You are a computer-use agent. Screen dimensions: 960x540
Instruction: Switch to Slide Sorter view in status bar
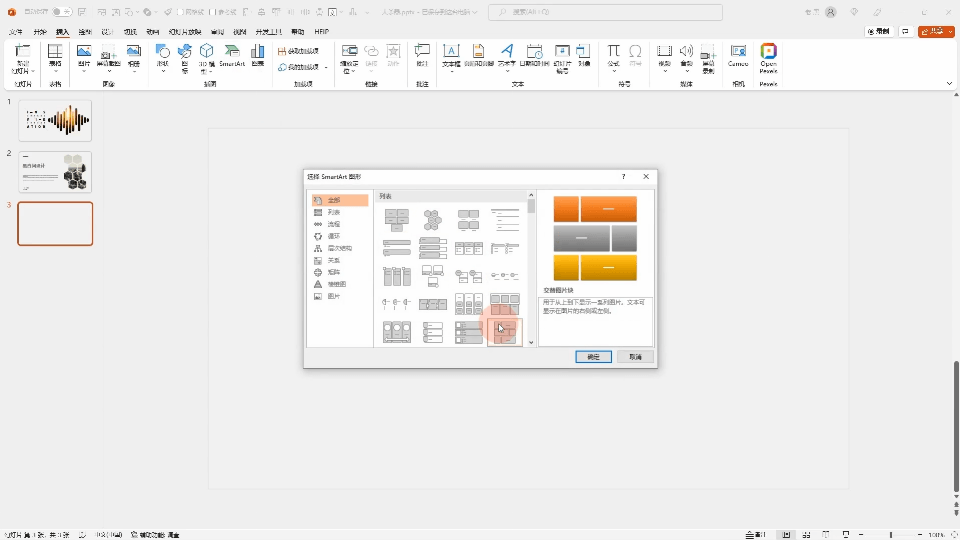[806, 534]
